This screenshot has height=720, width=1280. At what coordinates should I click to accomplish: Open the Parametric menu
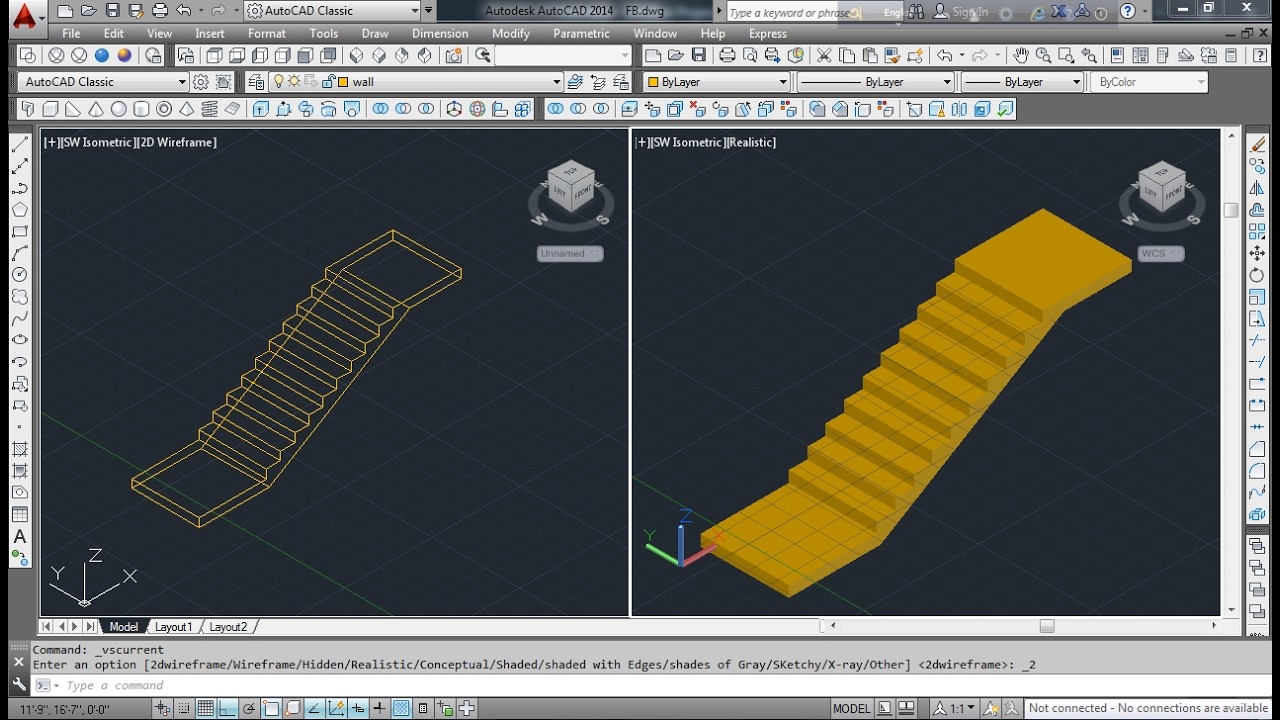click(x=581, y=34)
